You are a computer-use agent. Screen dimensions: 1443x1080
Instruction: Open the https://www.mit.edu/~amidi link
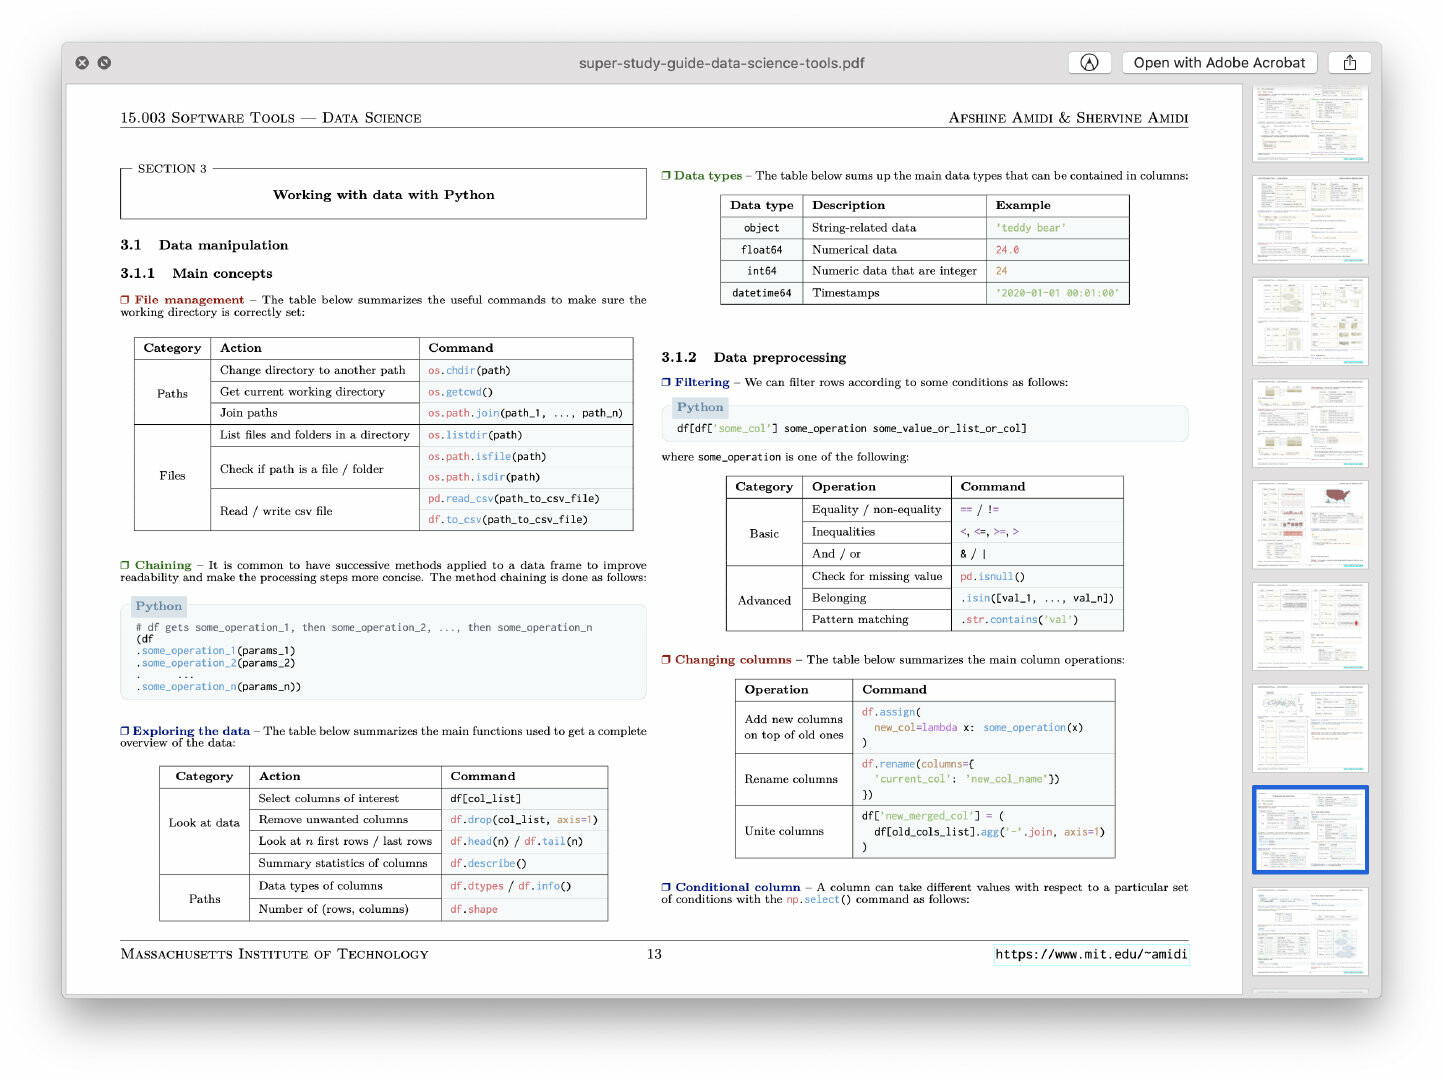[x=1091, y=954]
